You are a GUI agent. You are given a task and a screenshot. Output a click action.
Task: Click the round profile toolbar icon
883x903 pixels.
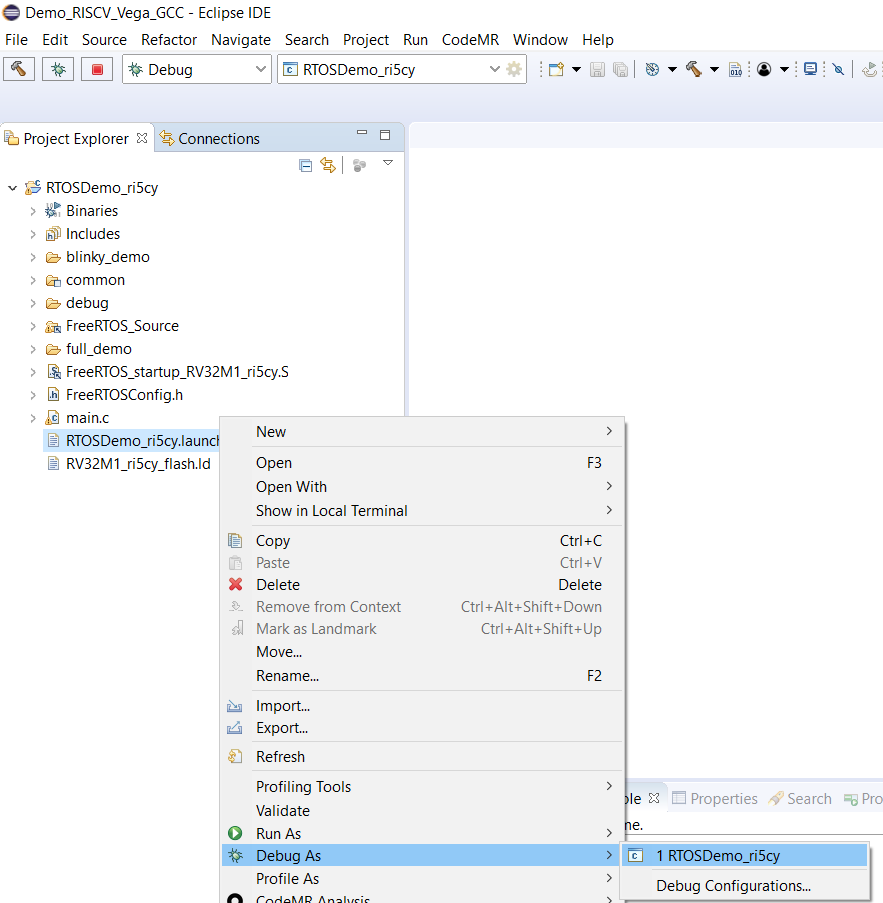764,70
